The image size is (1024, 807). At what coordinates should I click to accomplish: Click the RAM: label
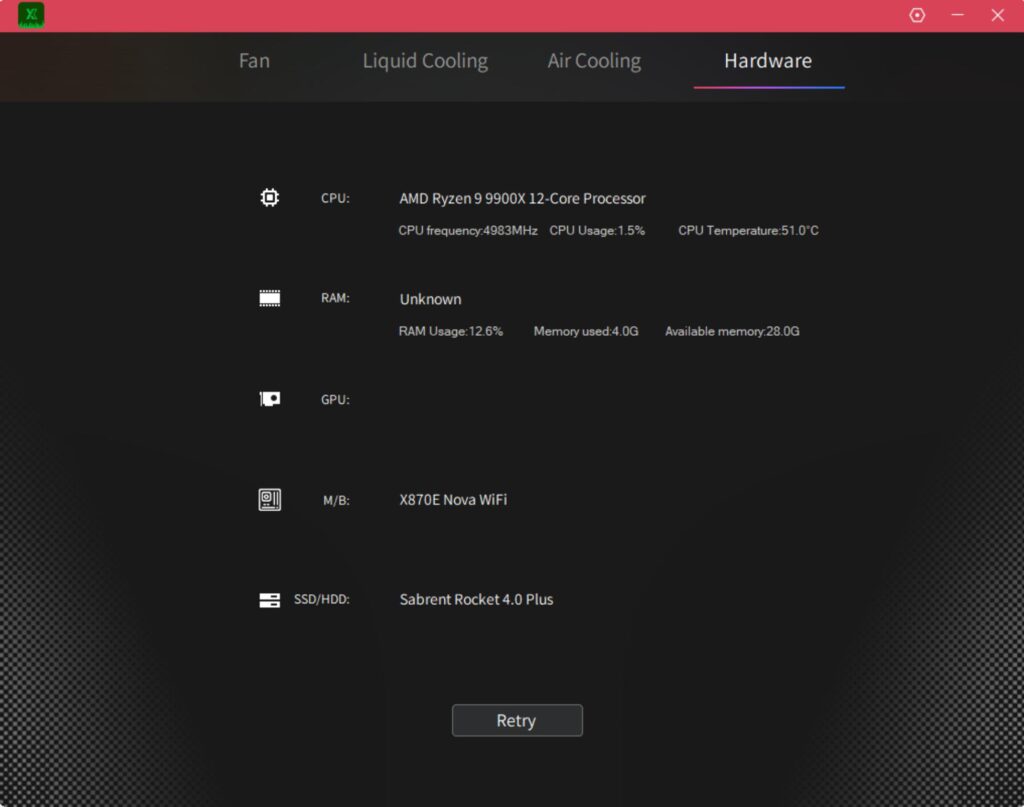tap(335, 298)
